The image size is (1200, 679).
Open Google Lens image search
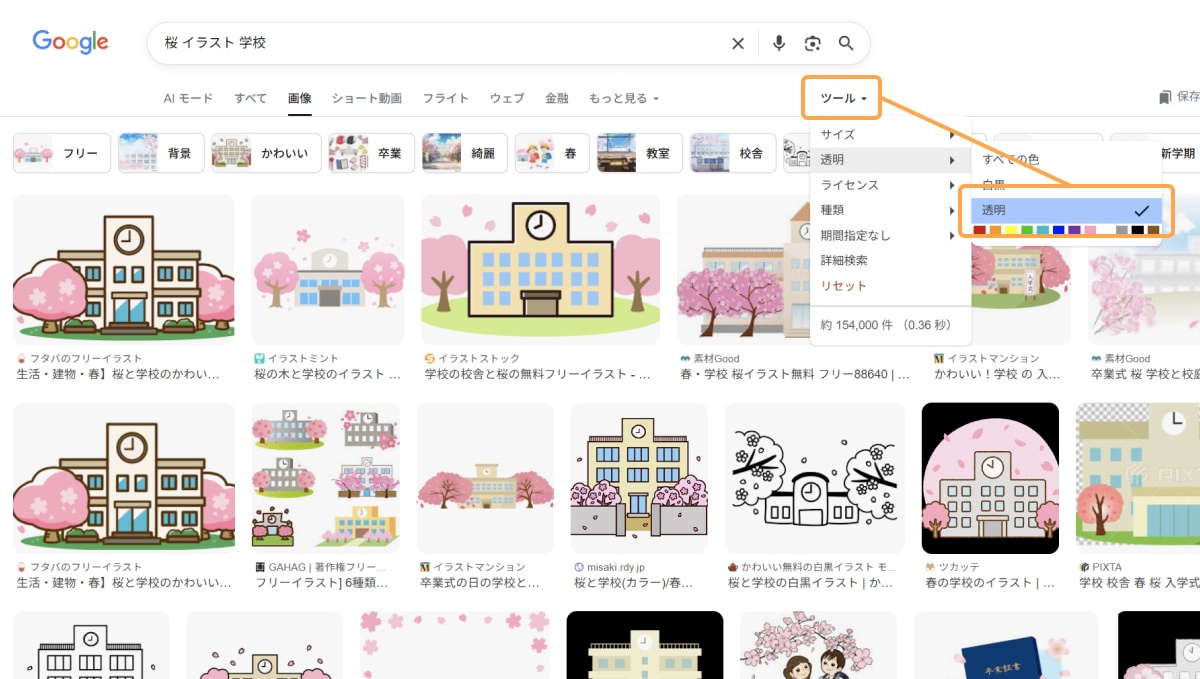813,43
